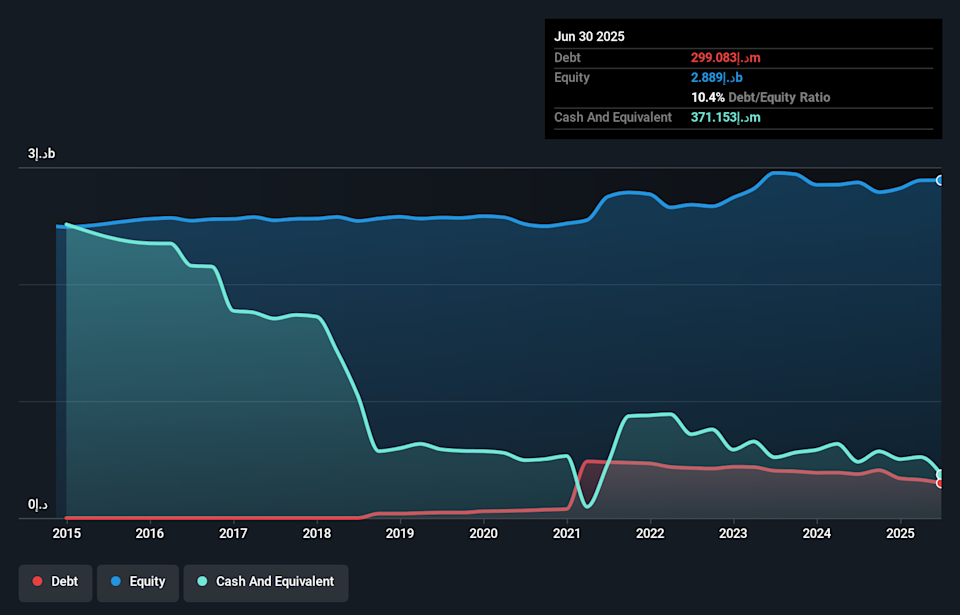The width and height of the screenshot is (960, 615).
Task: Select the 2018 x-axis label
Action: point(317,534)
